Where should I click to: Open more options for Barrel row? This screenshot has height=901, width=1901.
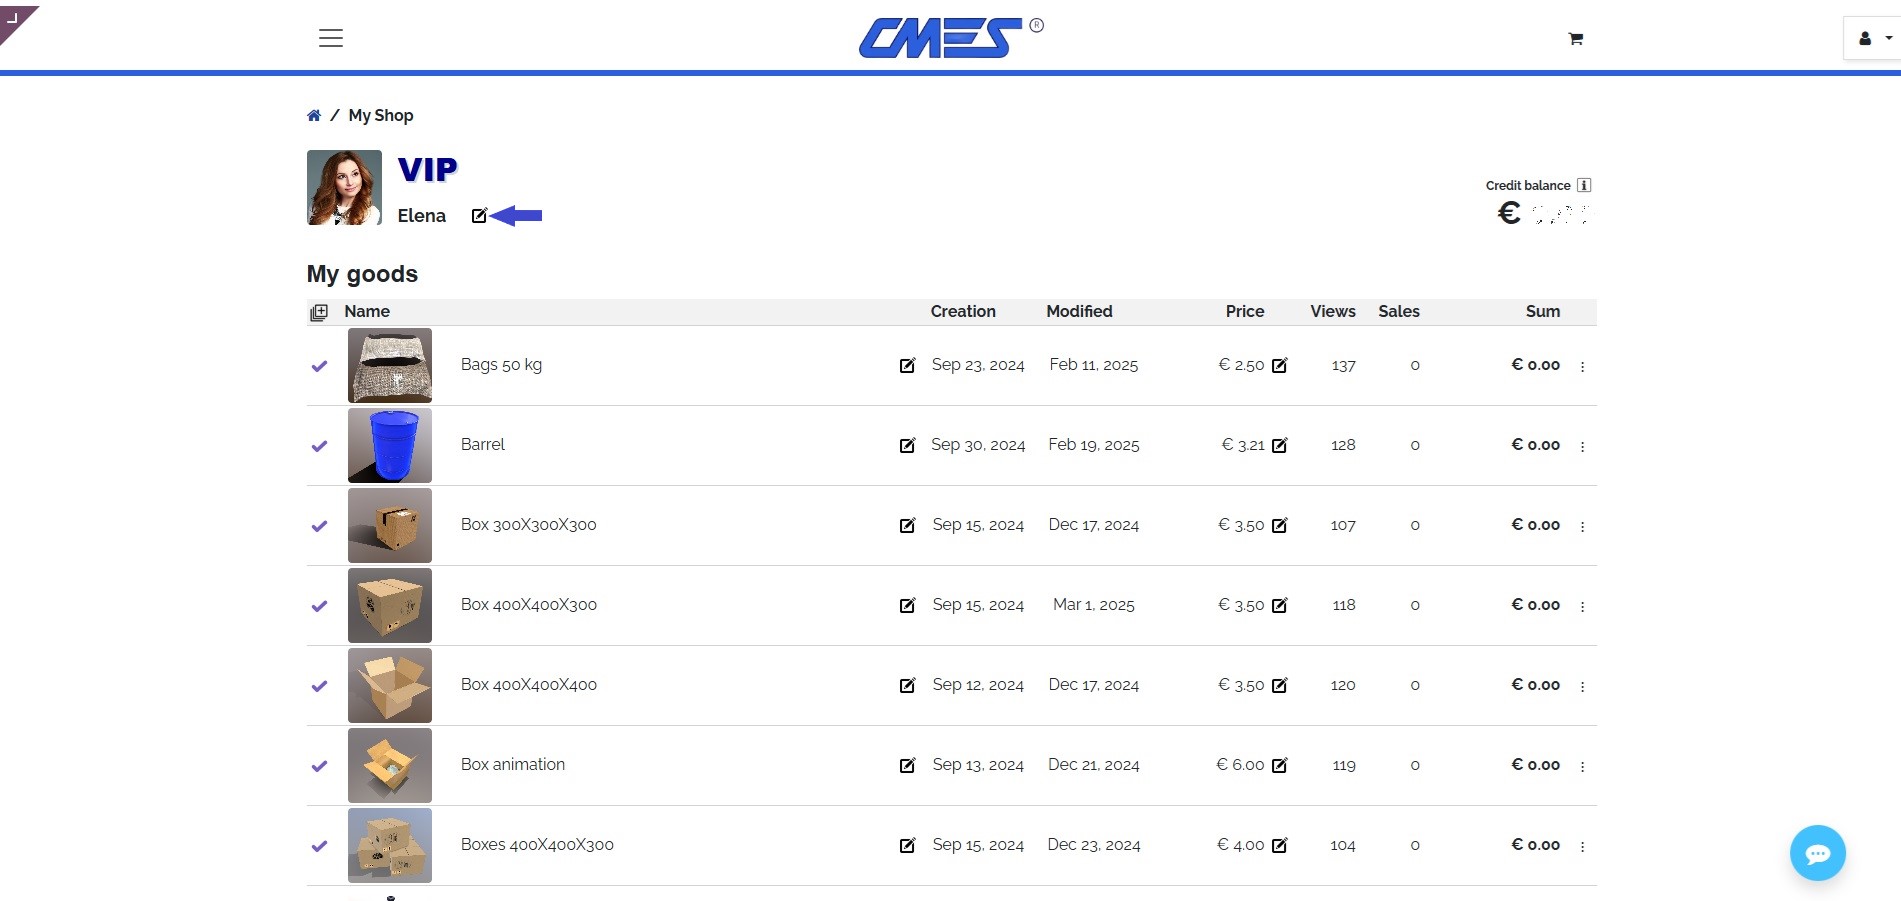pyautogui.click(x=1582, y=447)
